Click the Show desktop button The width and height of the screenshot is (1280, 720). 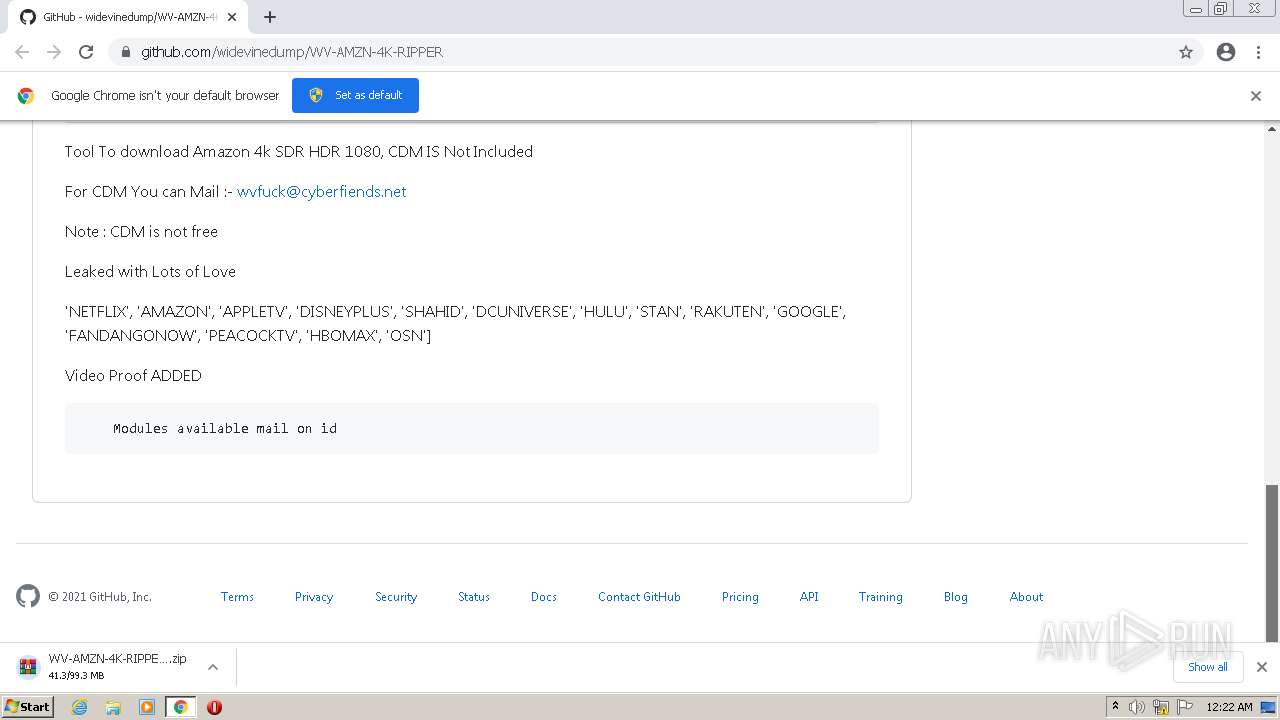[x=1269, y=707]
